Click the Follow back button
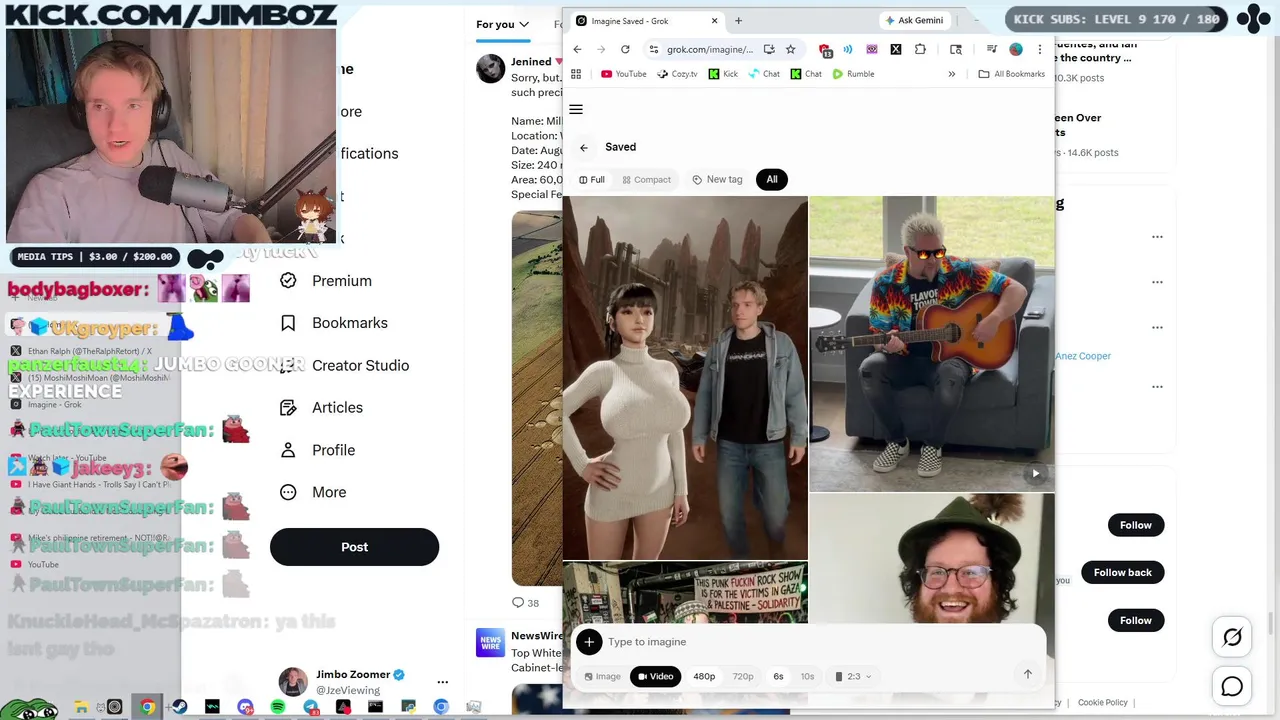Screen dimensions: 1280x720 [x=1122, y=572]
